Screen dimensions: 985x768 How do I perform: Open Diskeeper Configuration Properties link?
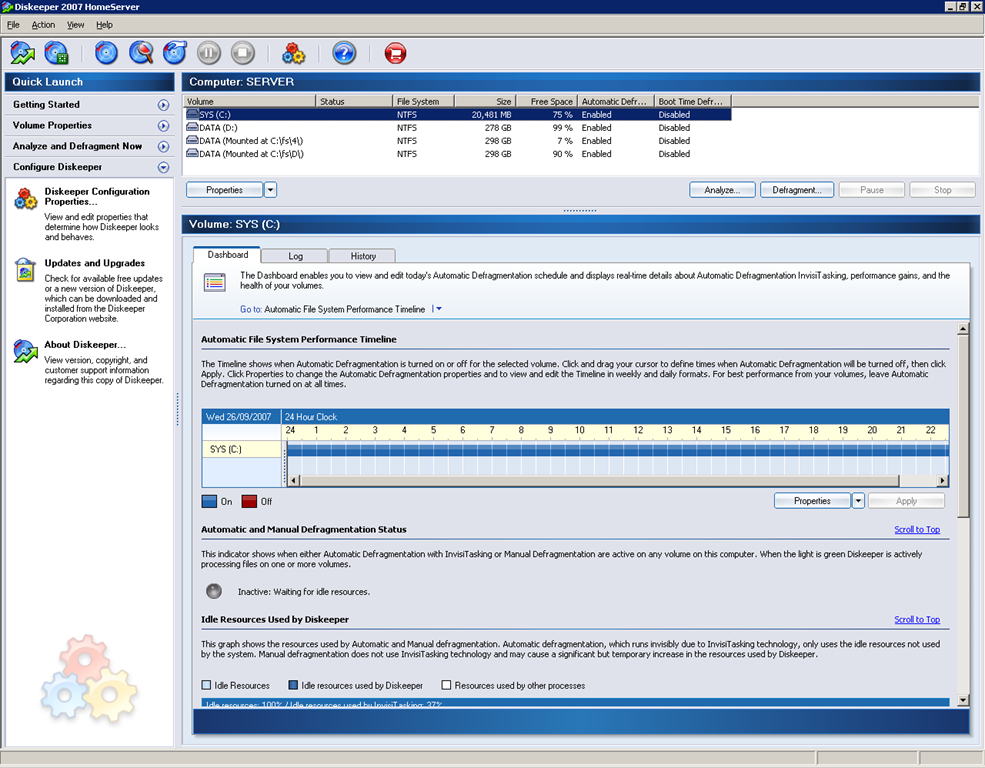pyautogui.click(x=97, y=197)
